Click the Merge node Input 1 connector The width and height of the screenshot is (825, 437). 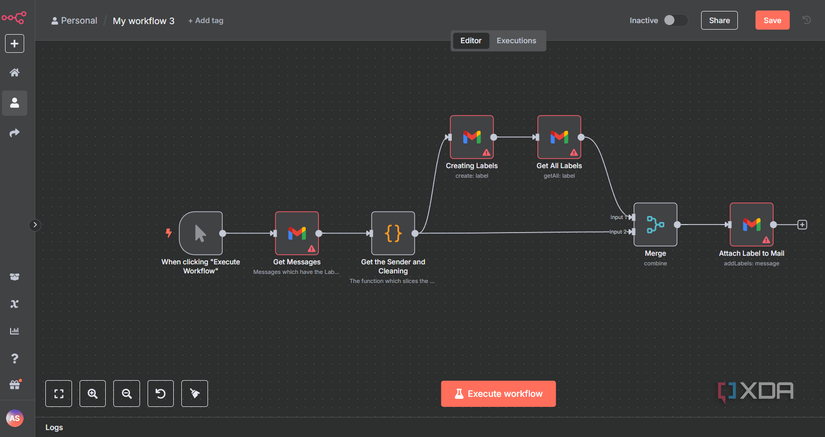coord(632,217)
